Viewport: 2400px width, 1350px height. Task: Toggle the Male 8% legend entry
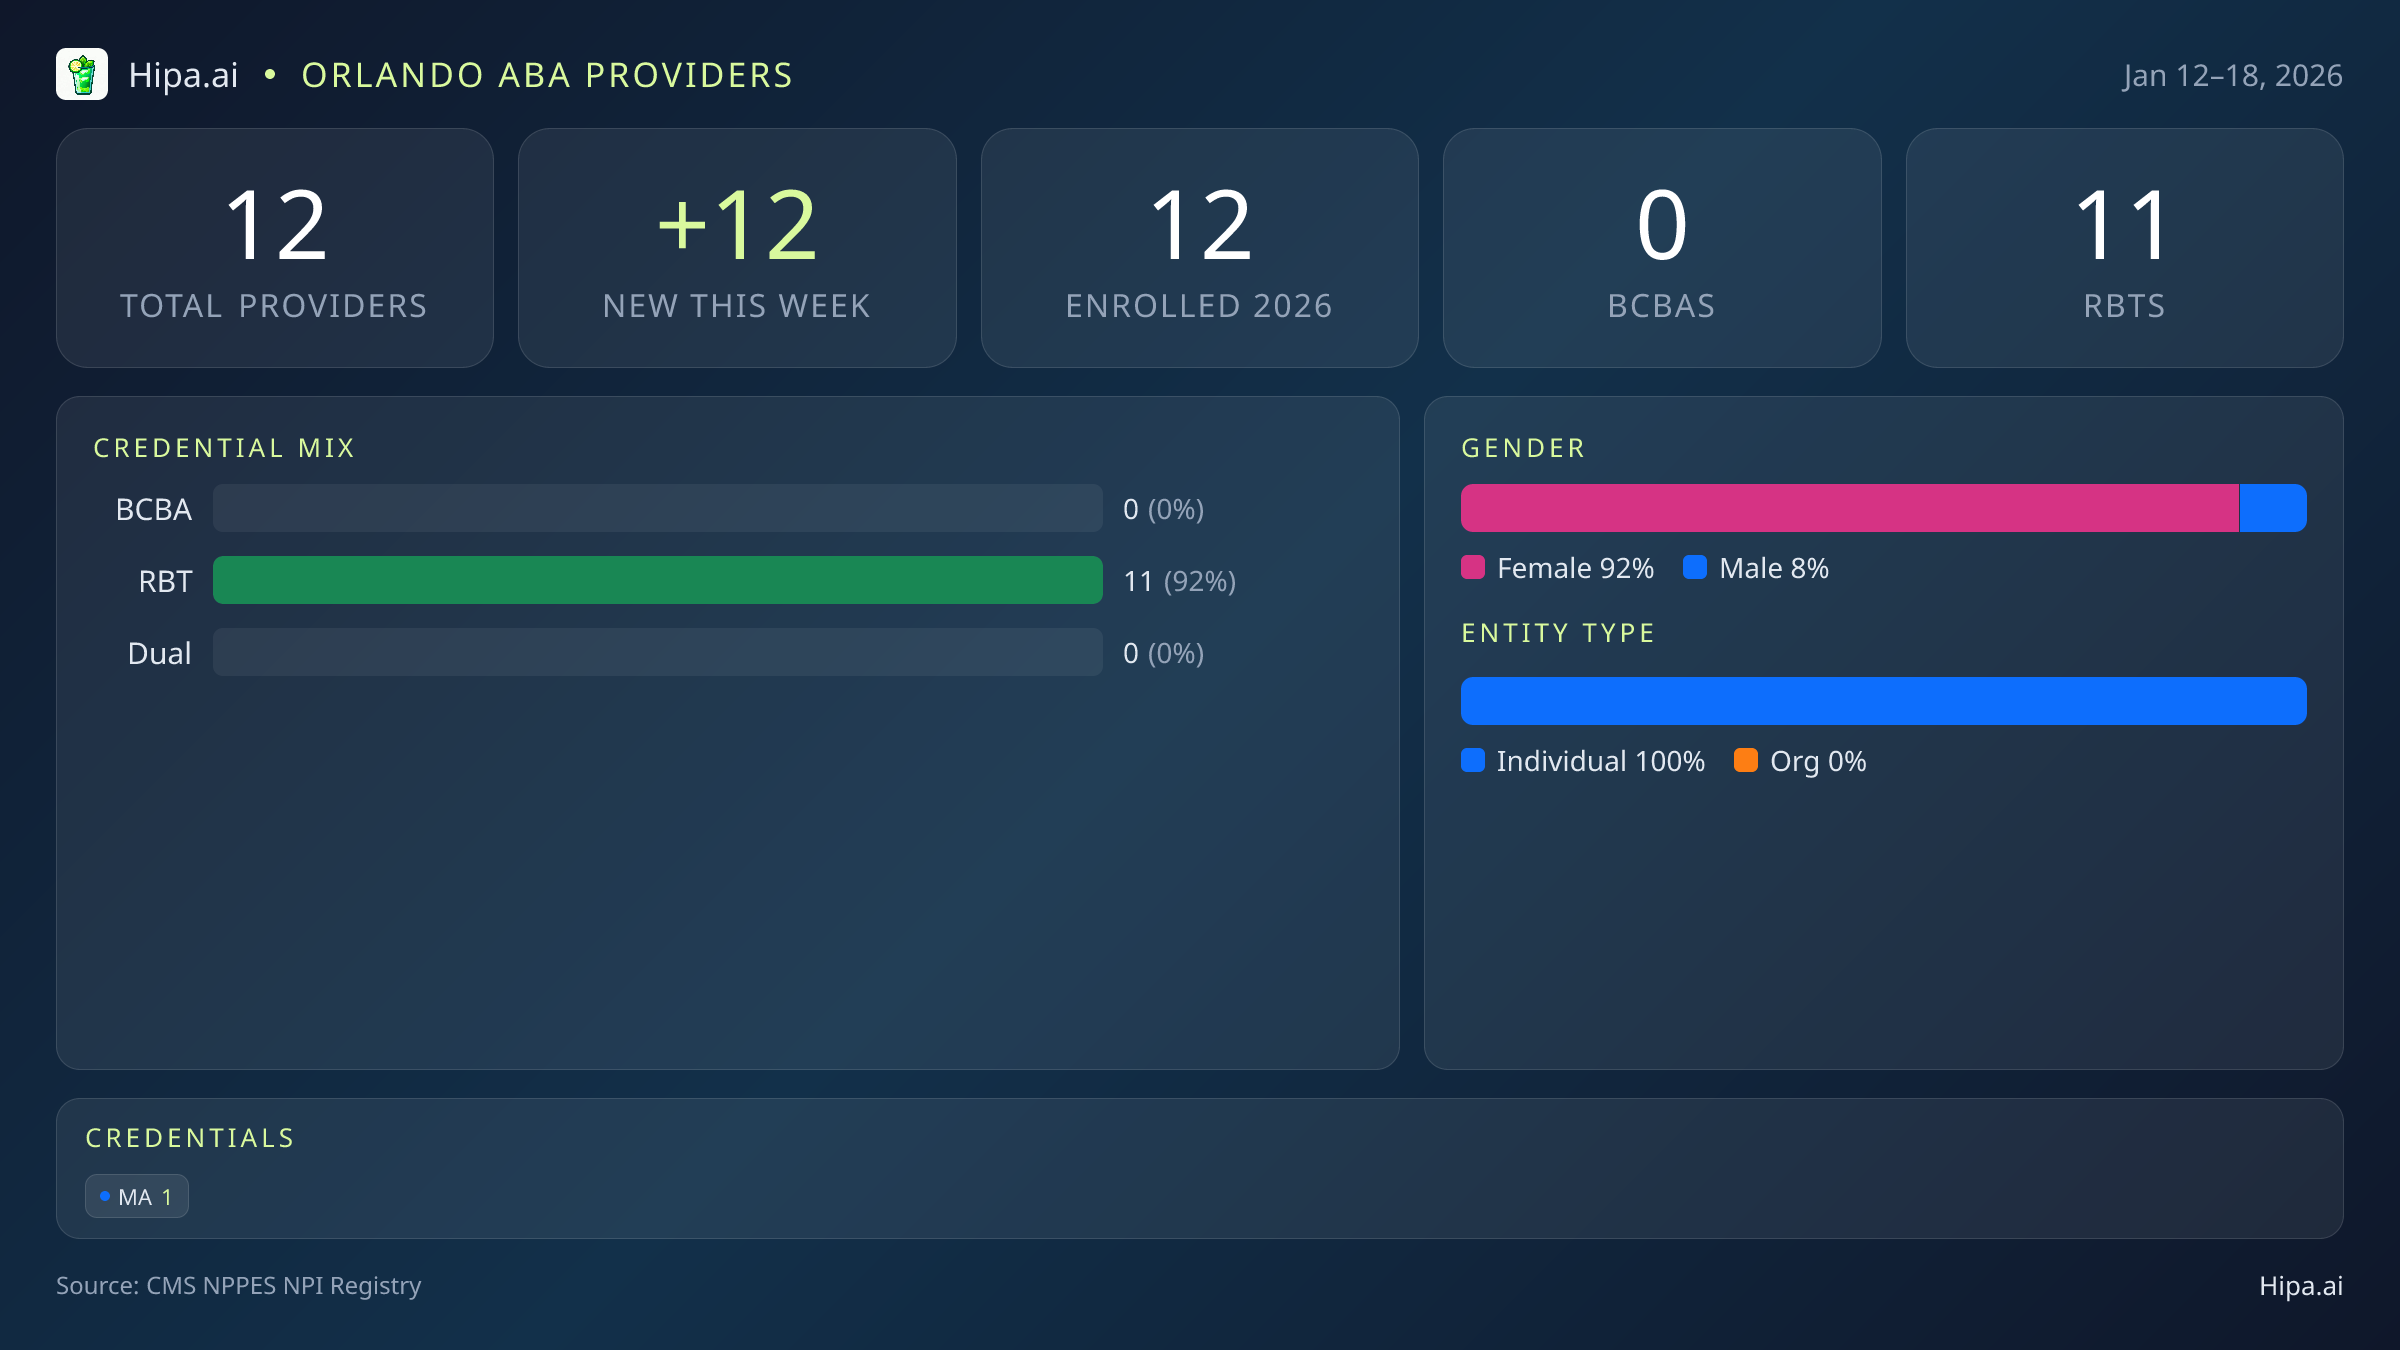tap(1757, 568)
